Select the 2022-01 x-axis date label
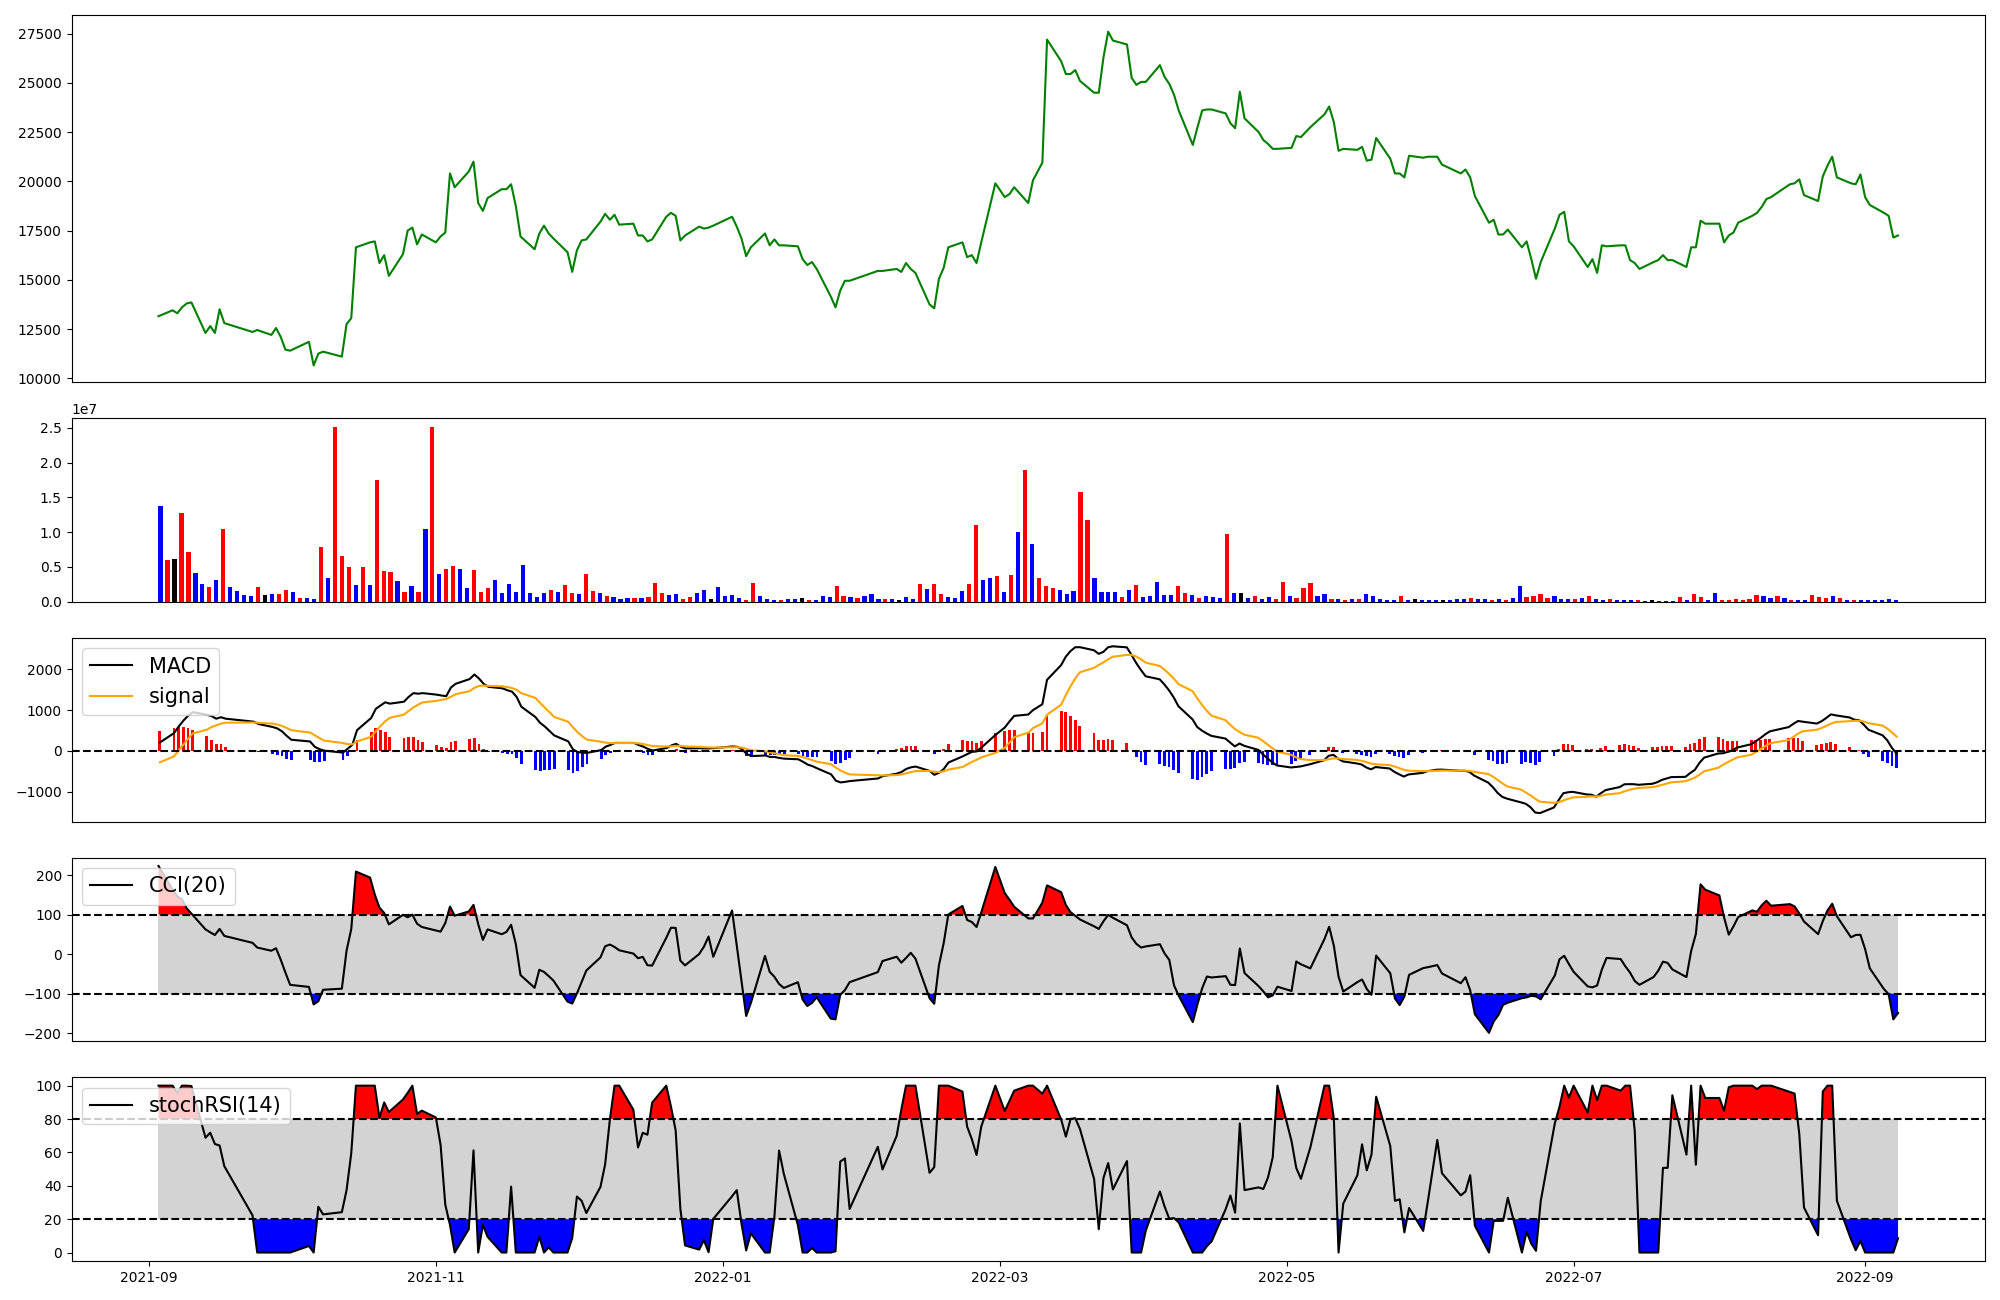This screenshot has width=2000, height=1300. pyautogui.click(x=722, y=1277)
